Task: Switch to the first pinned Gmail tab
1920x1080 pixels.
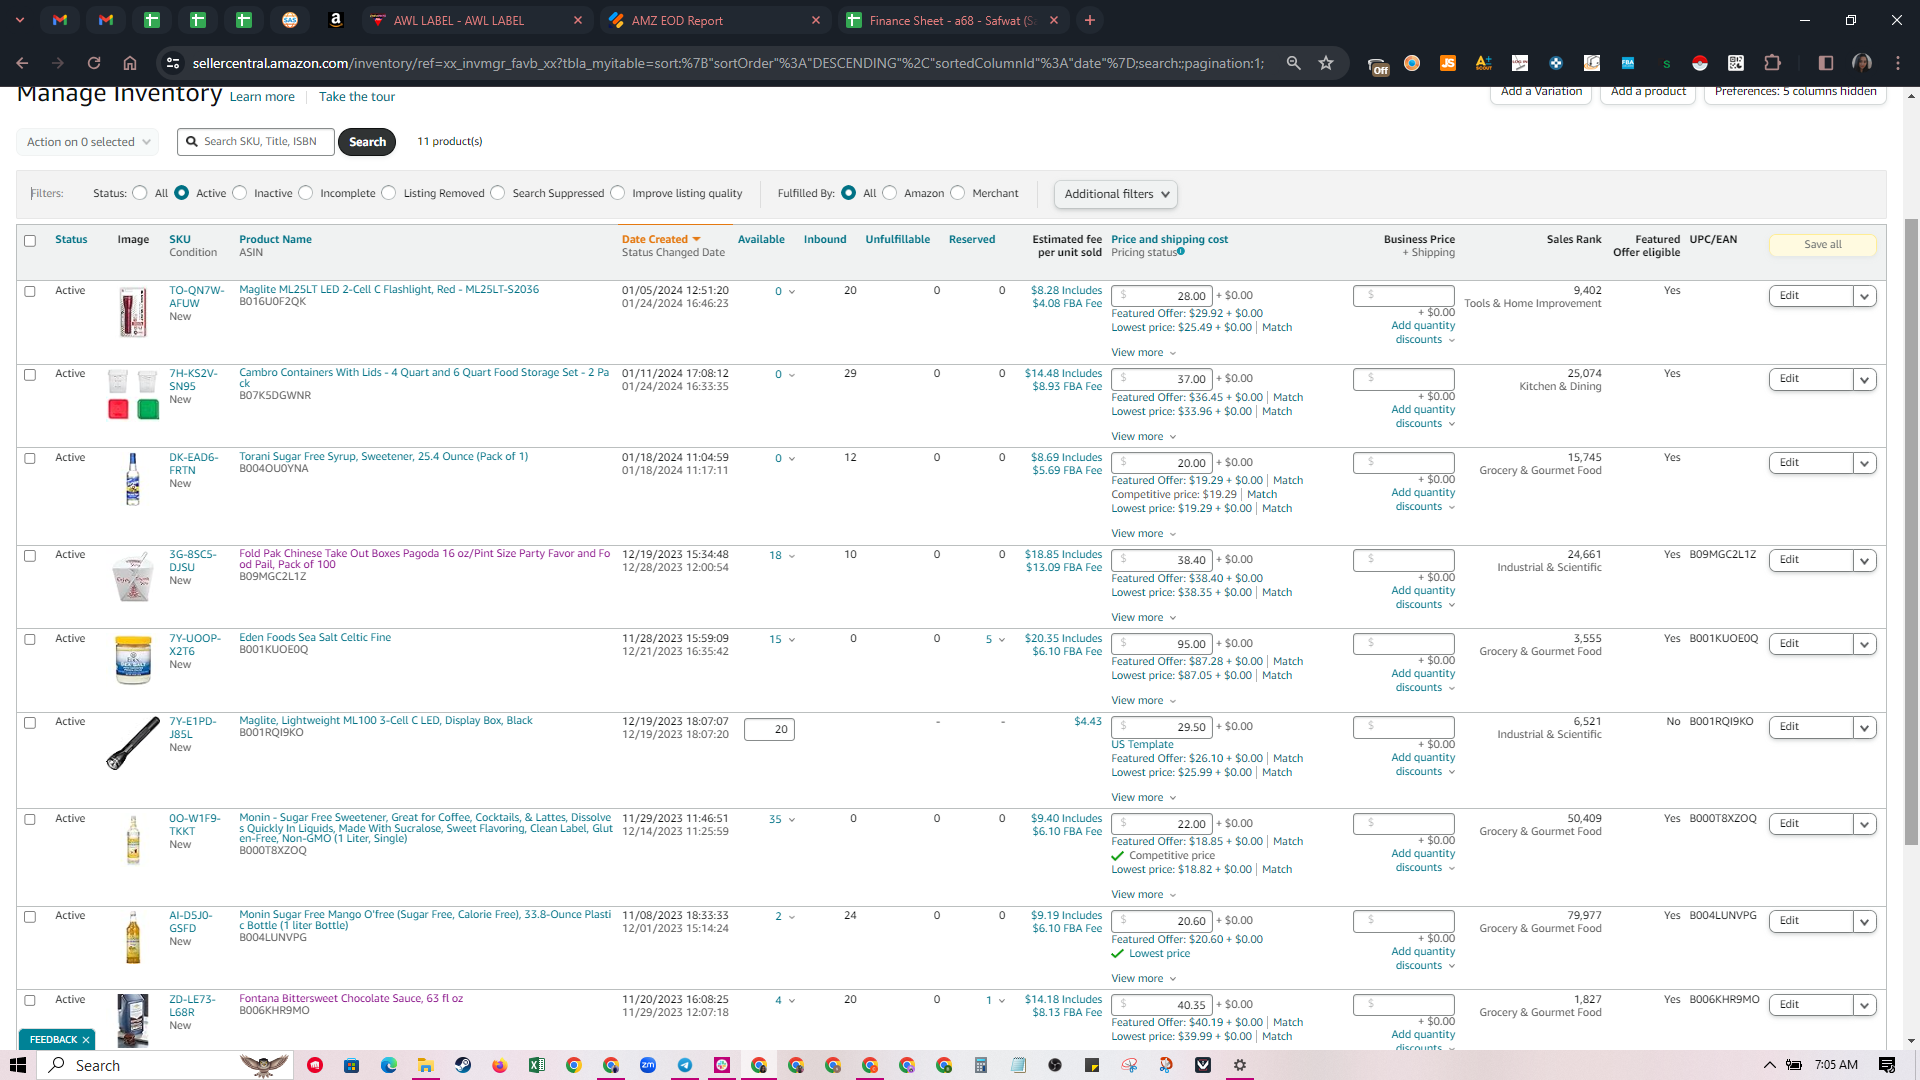Action: pos(60,20)
